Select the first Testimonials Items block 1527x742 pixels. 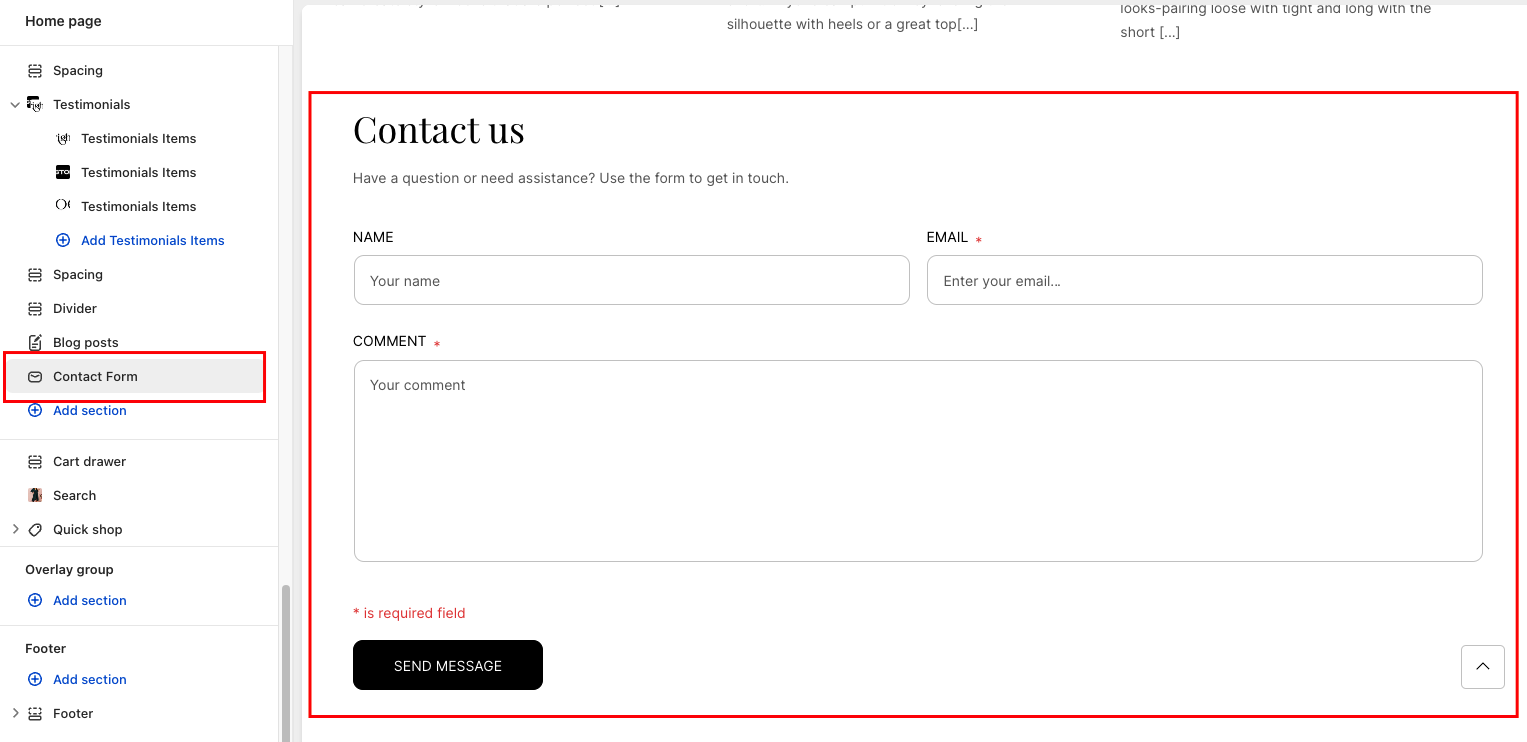pyautogui.click(x=138, y=139)
